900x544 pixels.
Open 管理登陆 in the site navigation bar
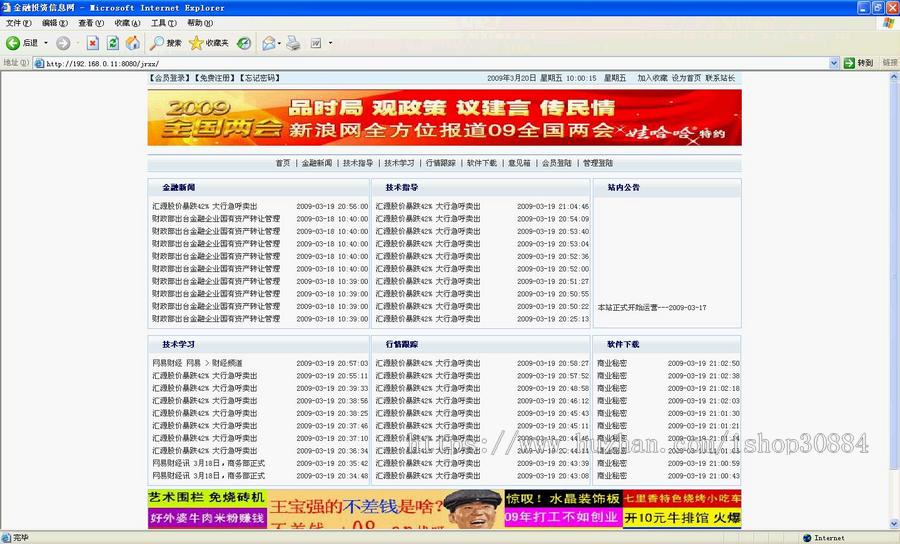point(598,163)
